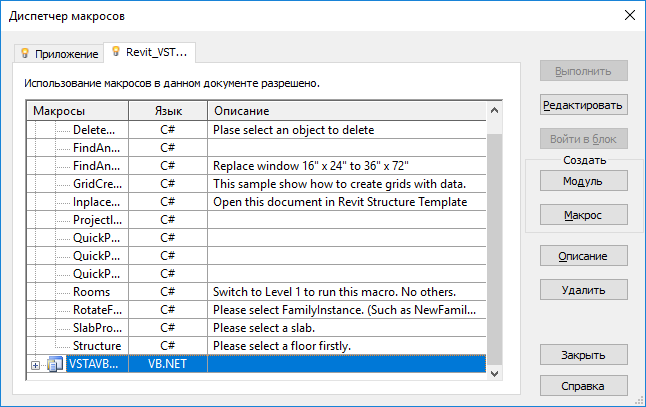This screenshot has width=646, height=407.
Task: Choose the Structure macro
Action: [x=97, y=346]
